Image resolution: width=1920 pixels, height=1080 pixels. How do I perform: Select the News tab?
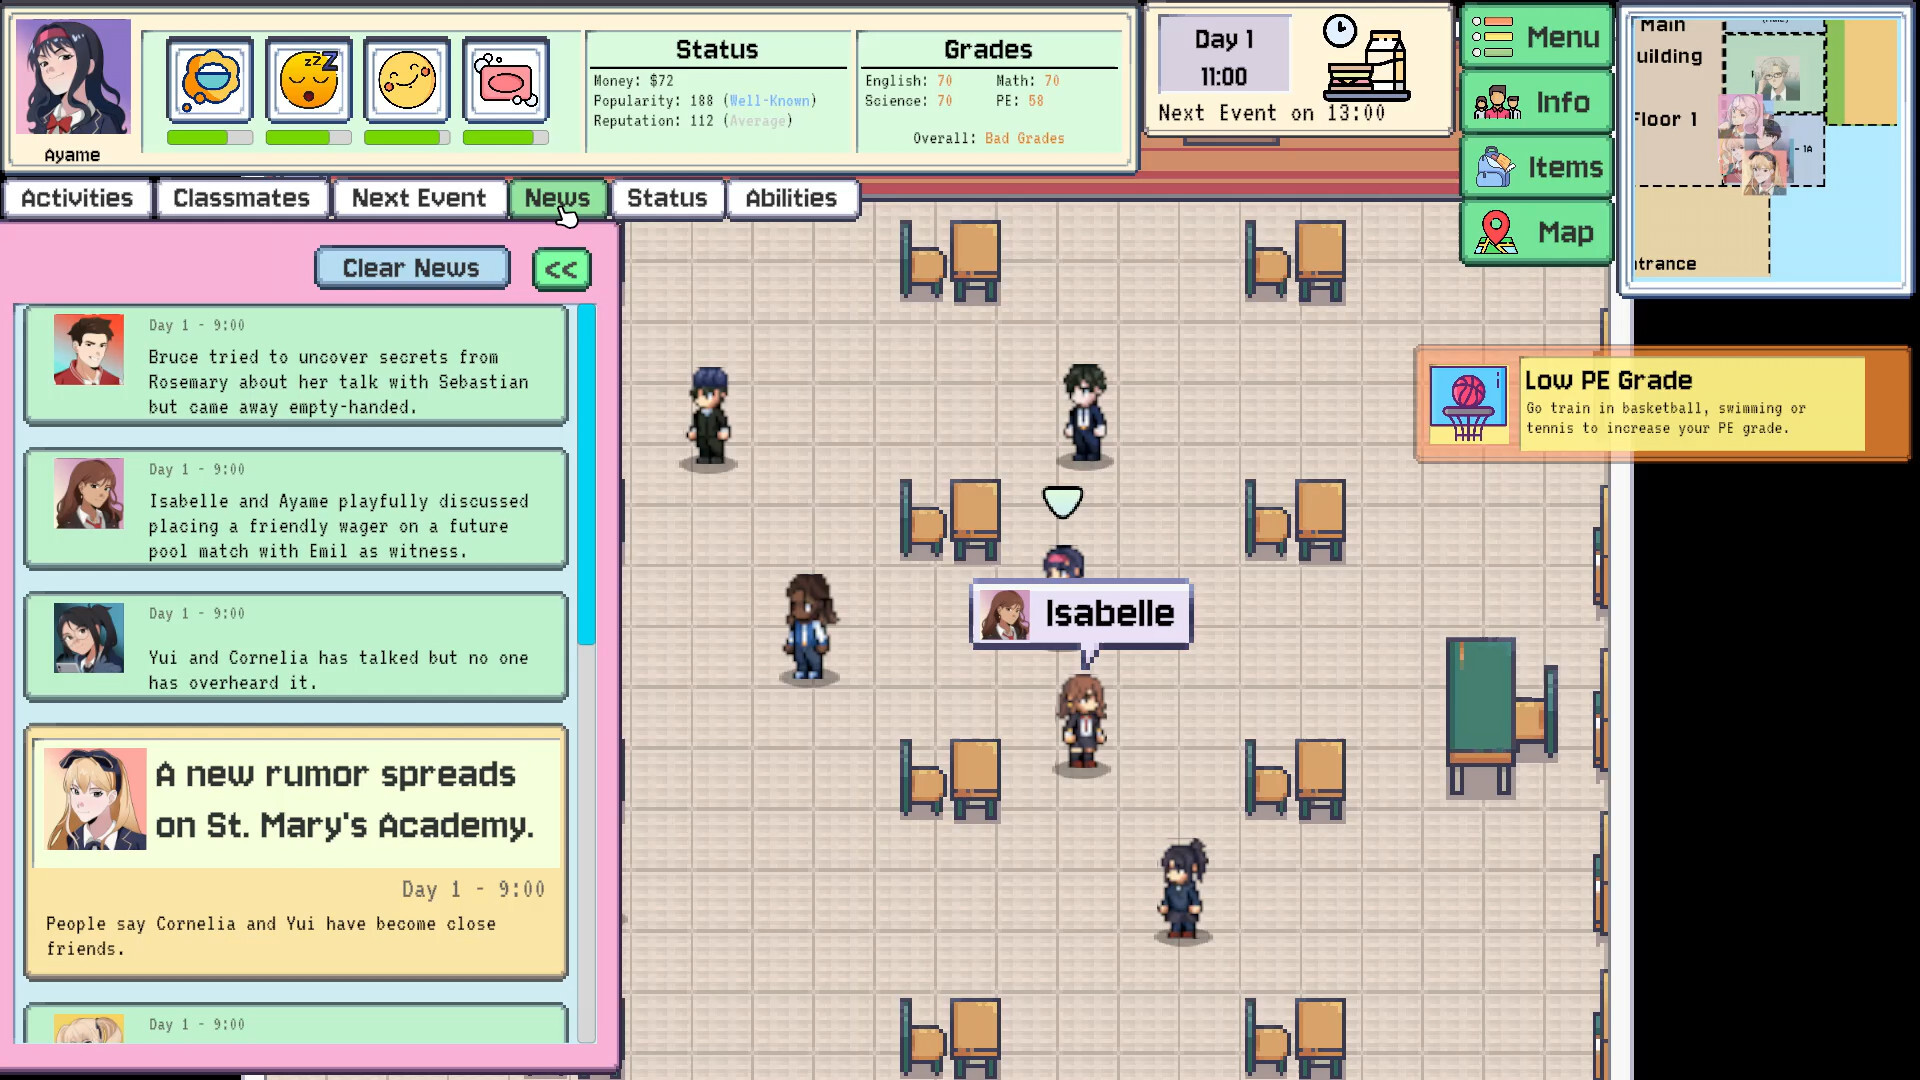coord(557,198)
